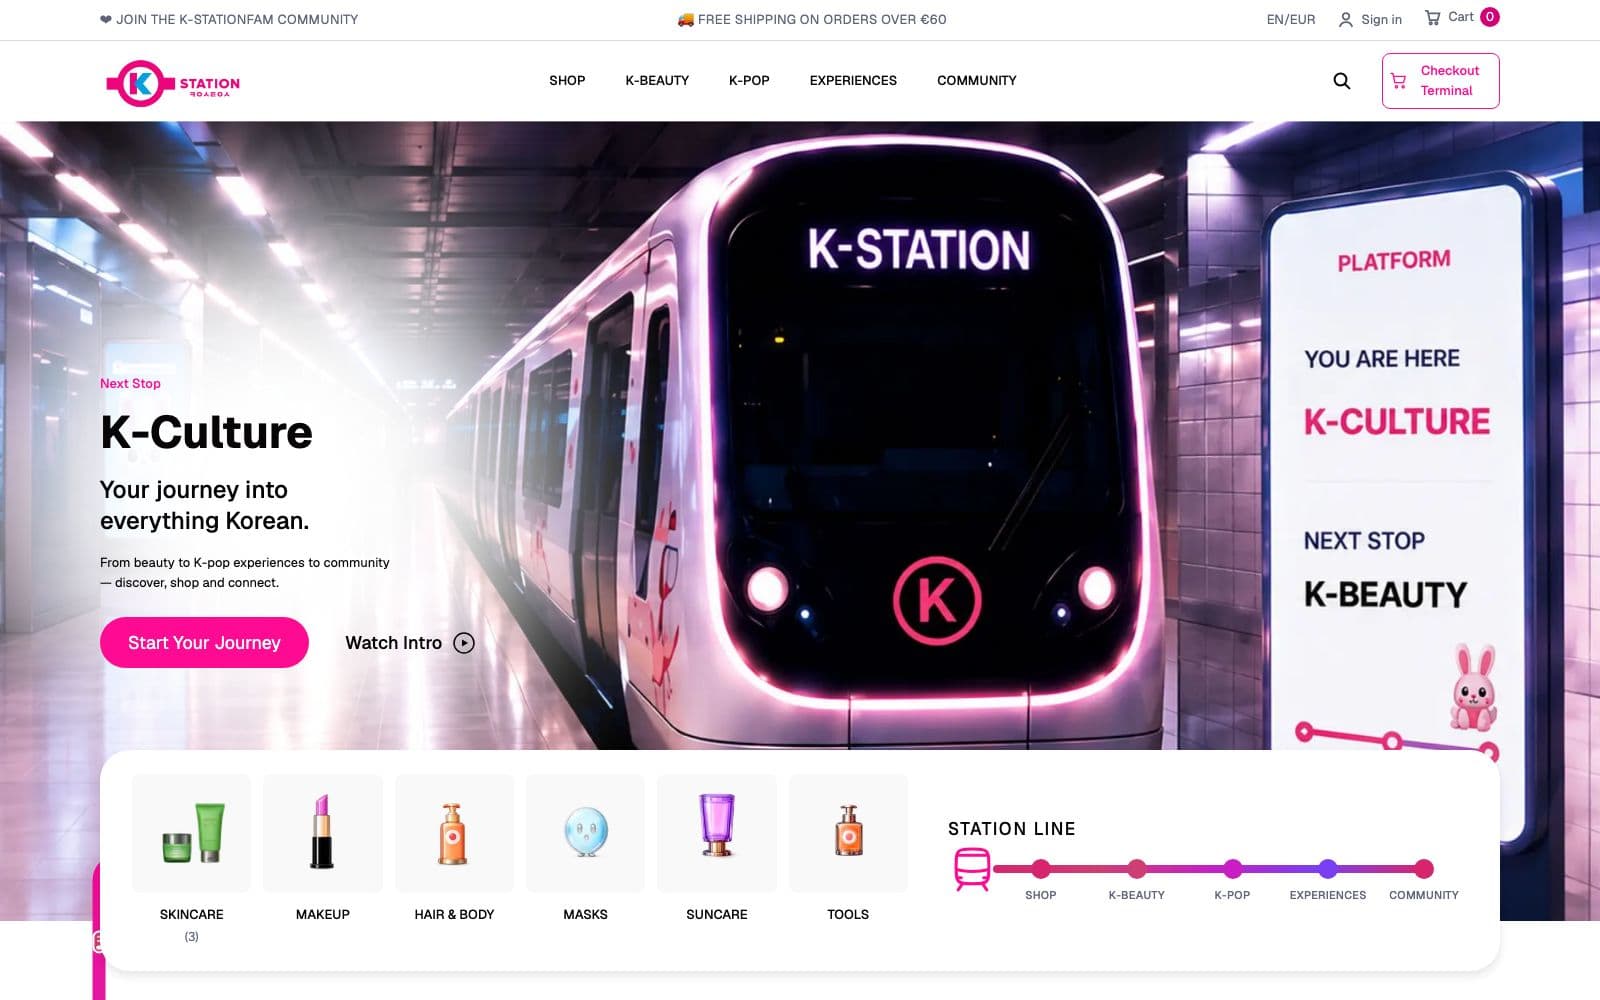The image size is (1600, 1000).
Task: Select the Tools category image
Action: (x=848, y=833)
